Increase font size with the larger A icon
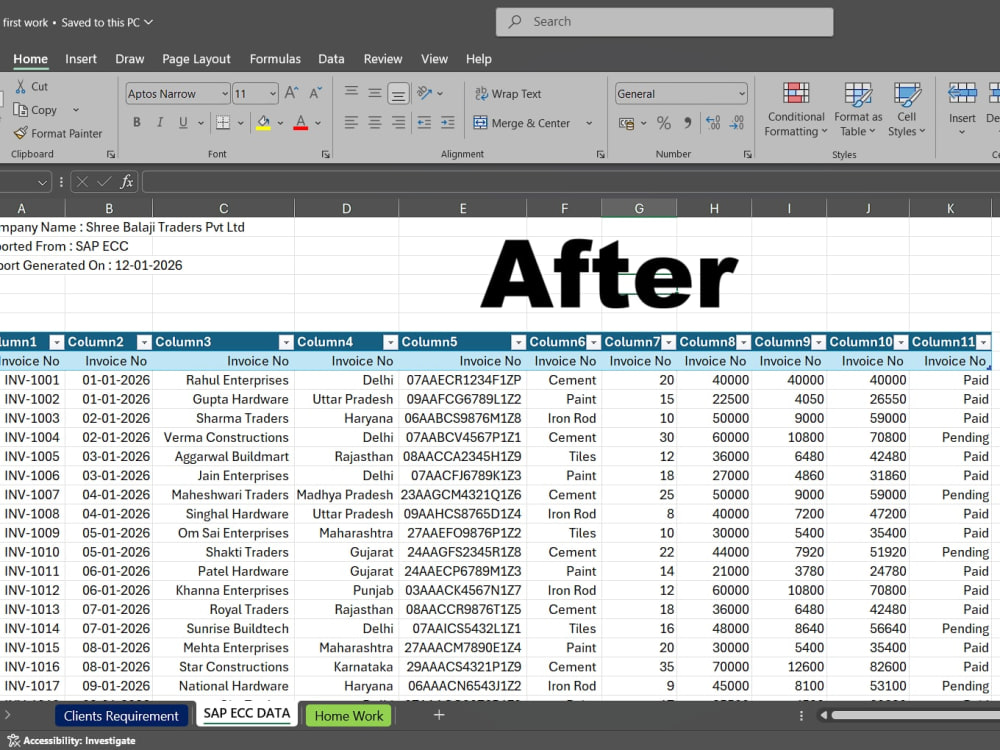Image resolution: width=1000 pixels, height=750 pixels. tap(291, 93)
